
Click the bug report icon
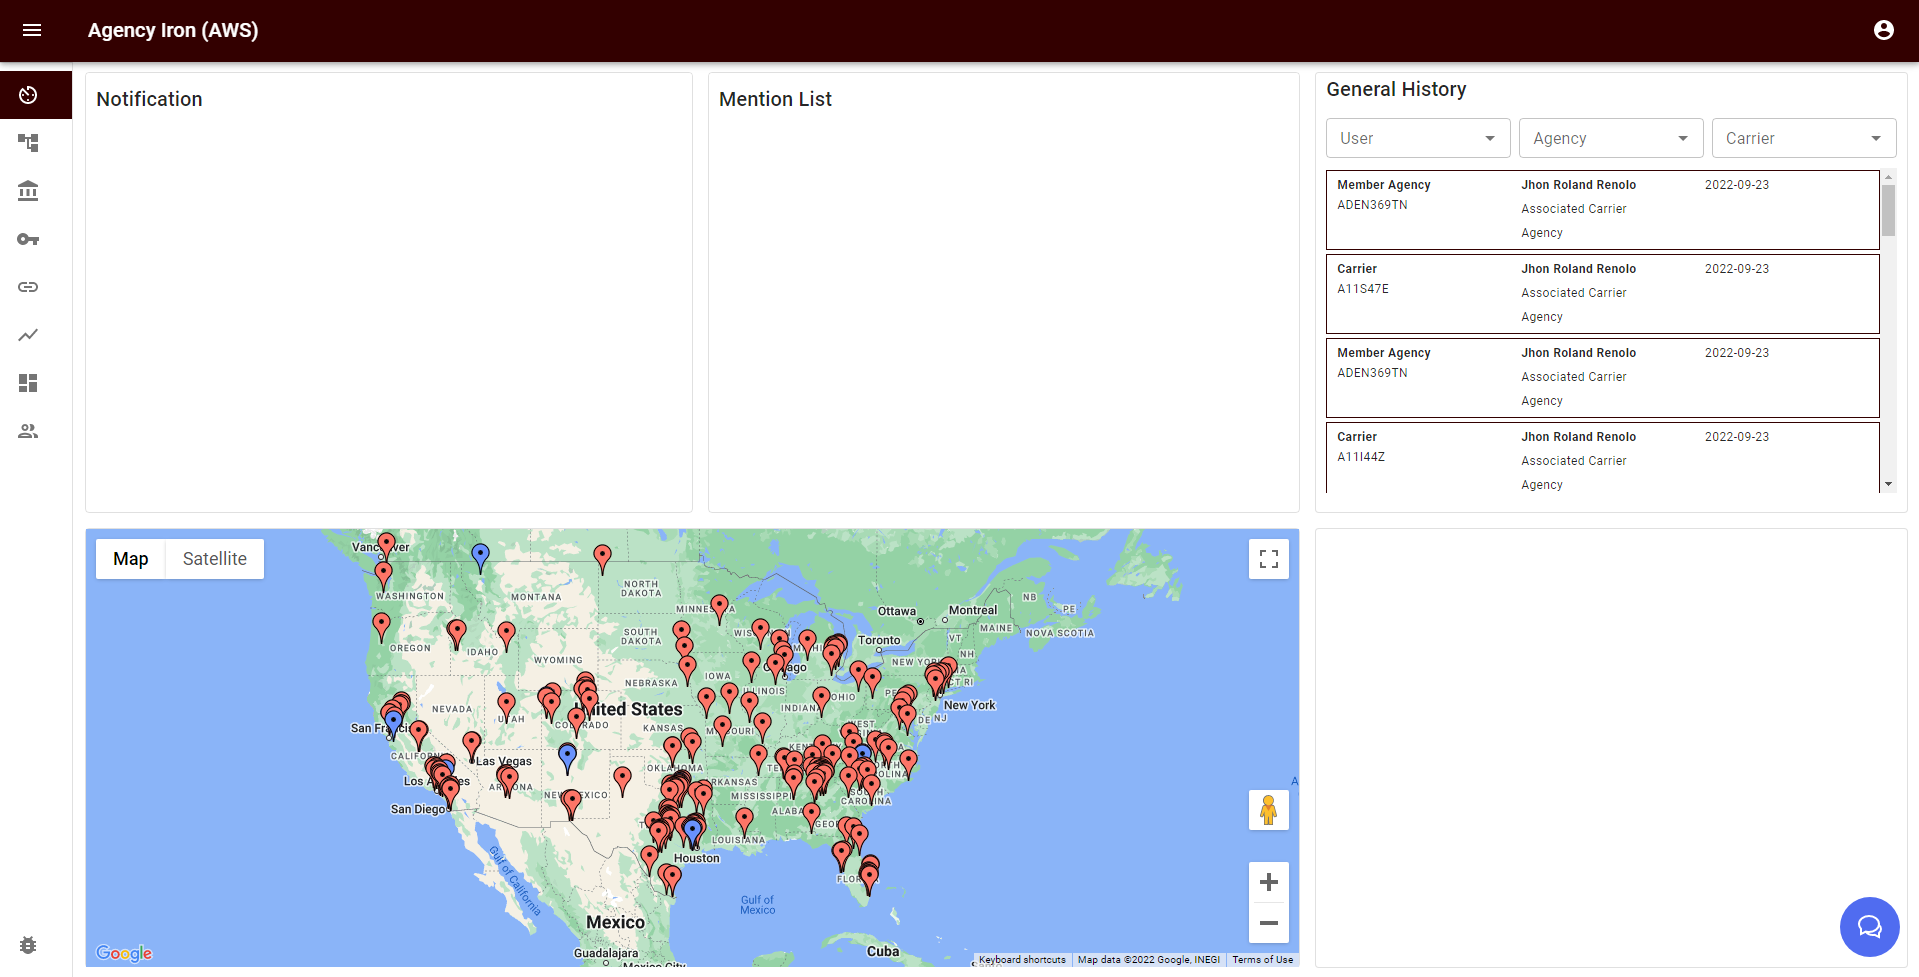(28, 945)
